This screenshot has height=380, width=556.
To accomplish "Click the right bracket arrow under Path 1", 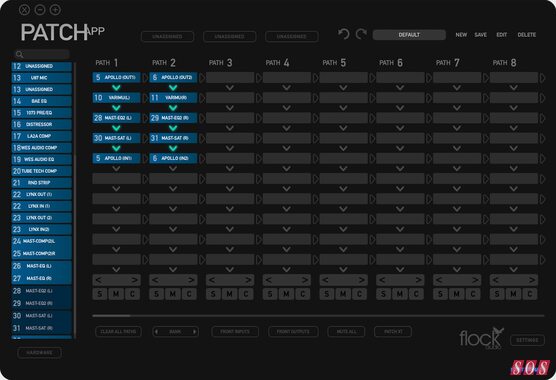I will tap(134, 280).
